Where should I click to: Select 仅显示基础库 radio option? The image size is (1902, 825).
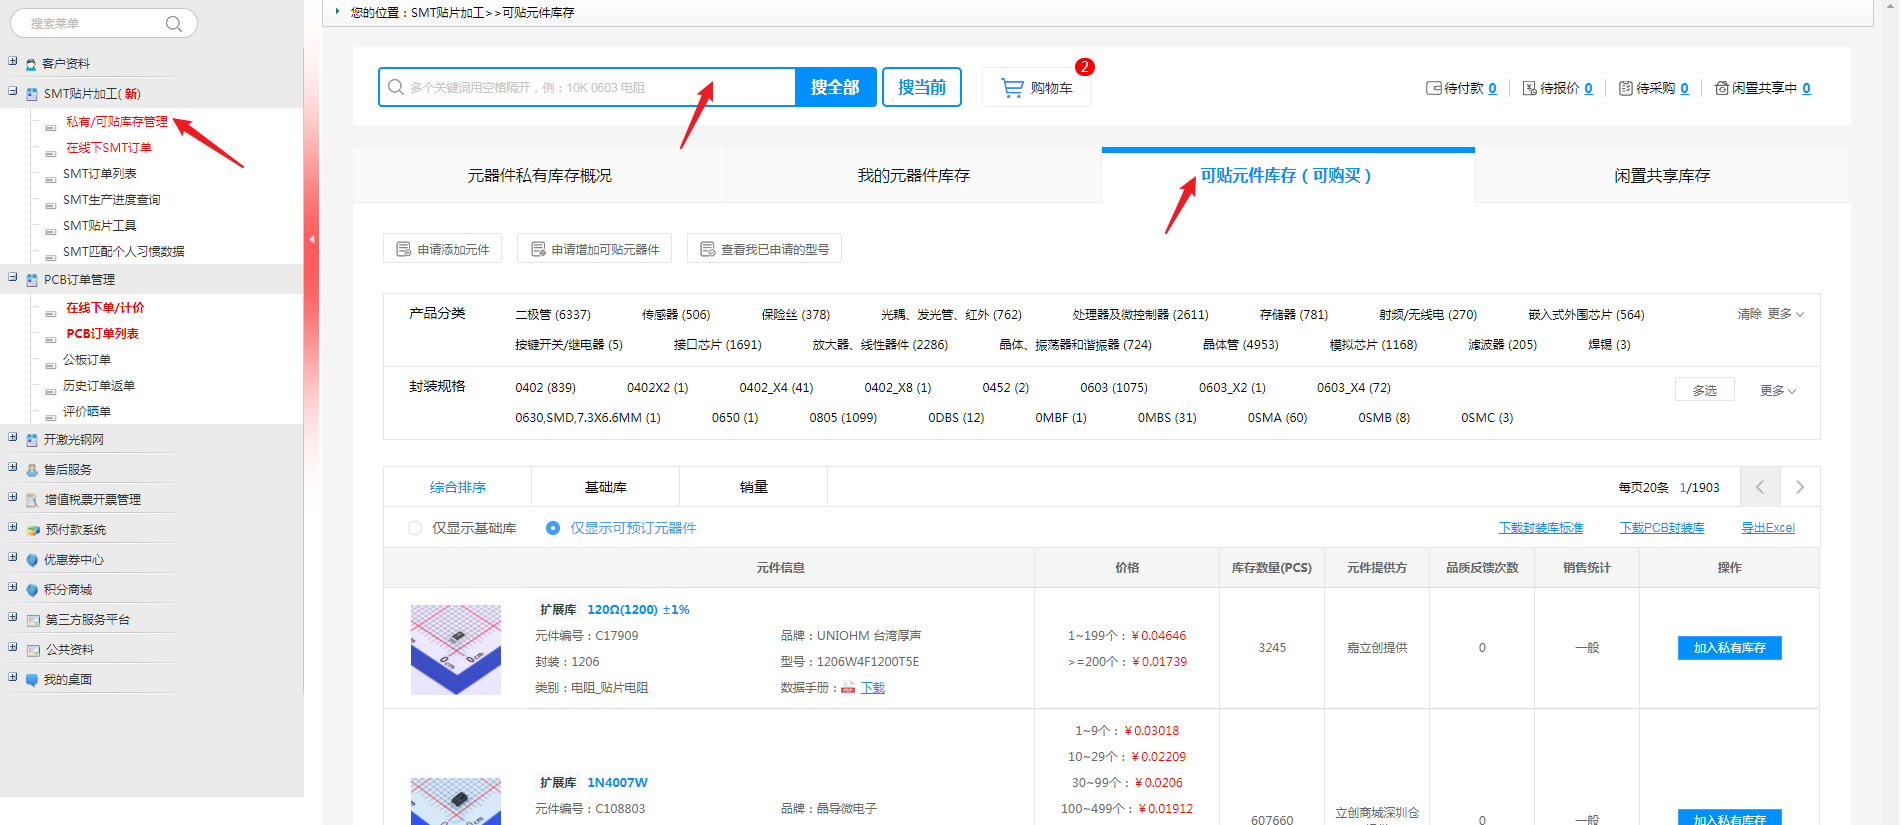tap(415, 528)
